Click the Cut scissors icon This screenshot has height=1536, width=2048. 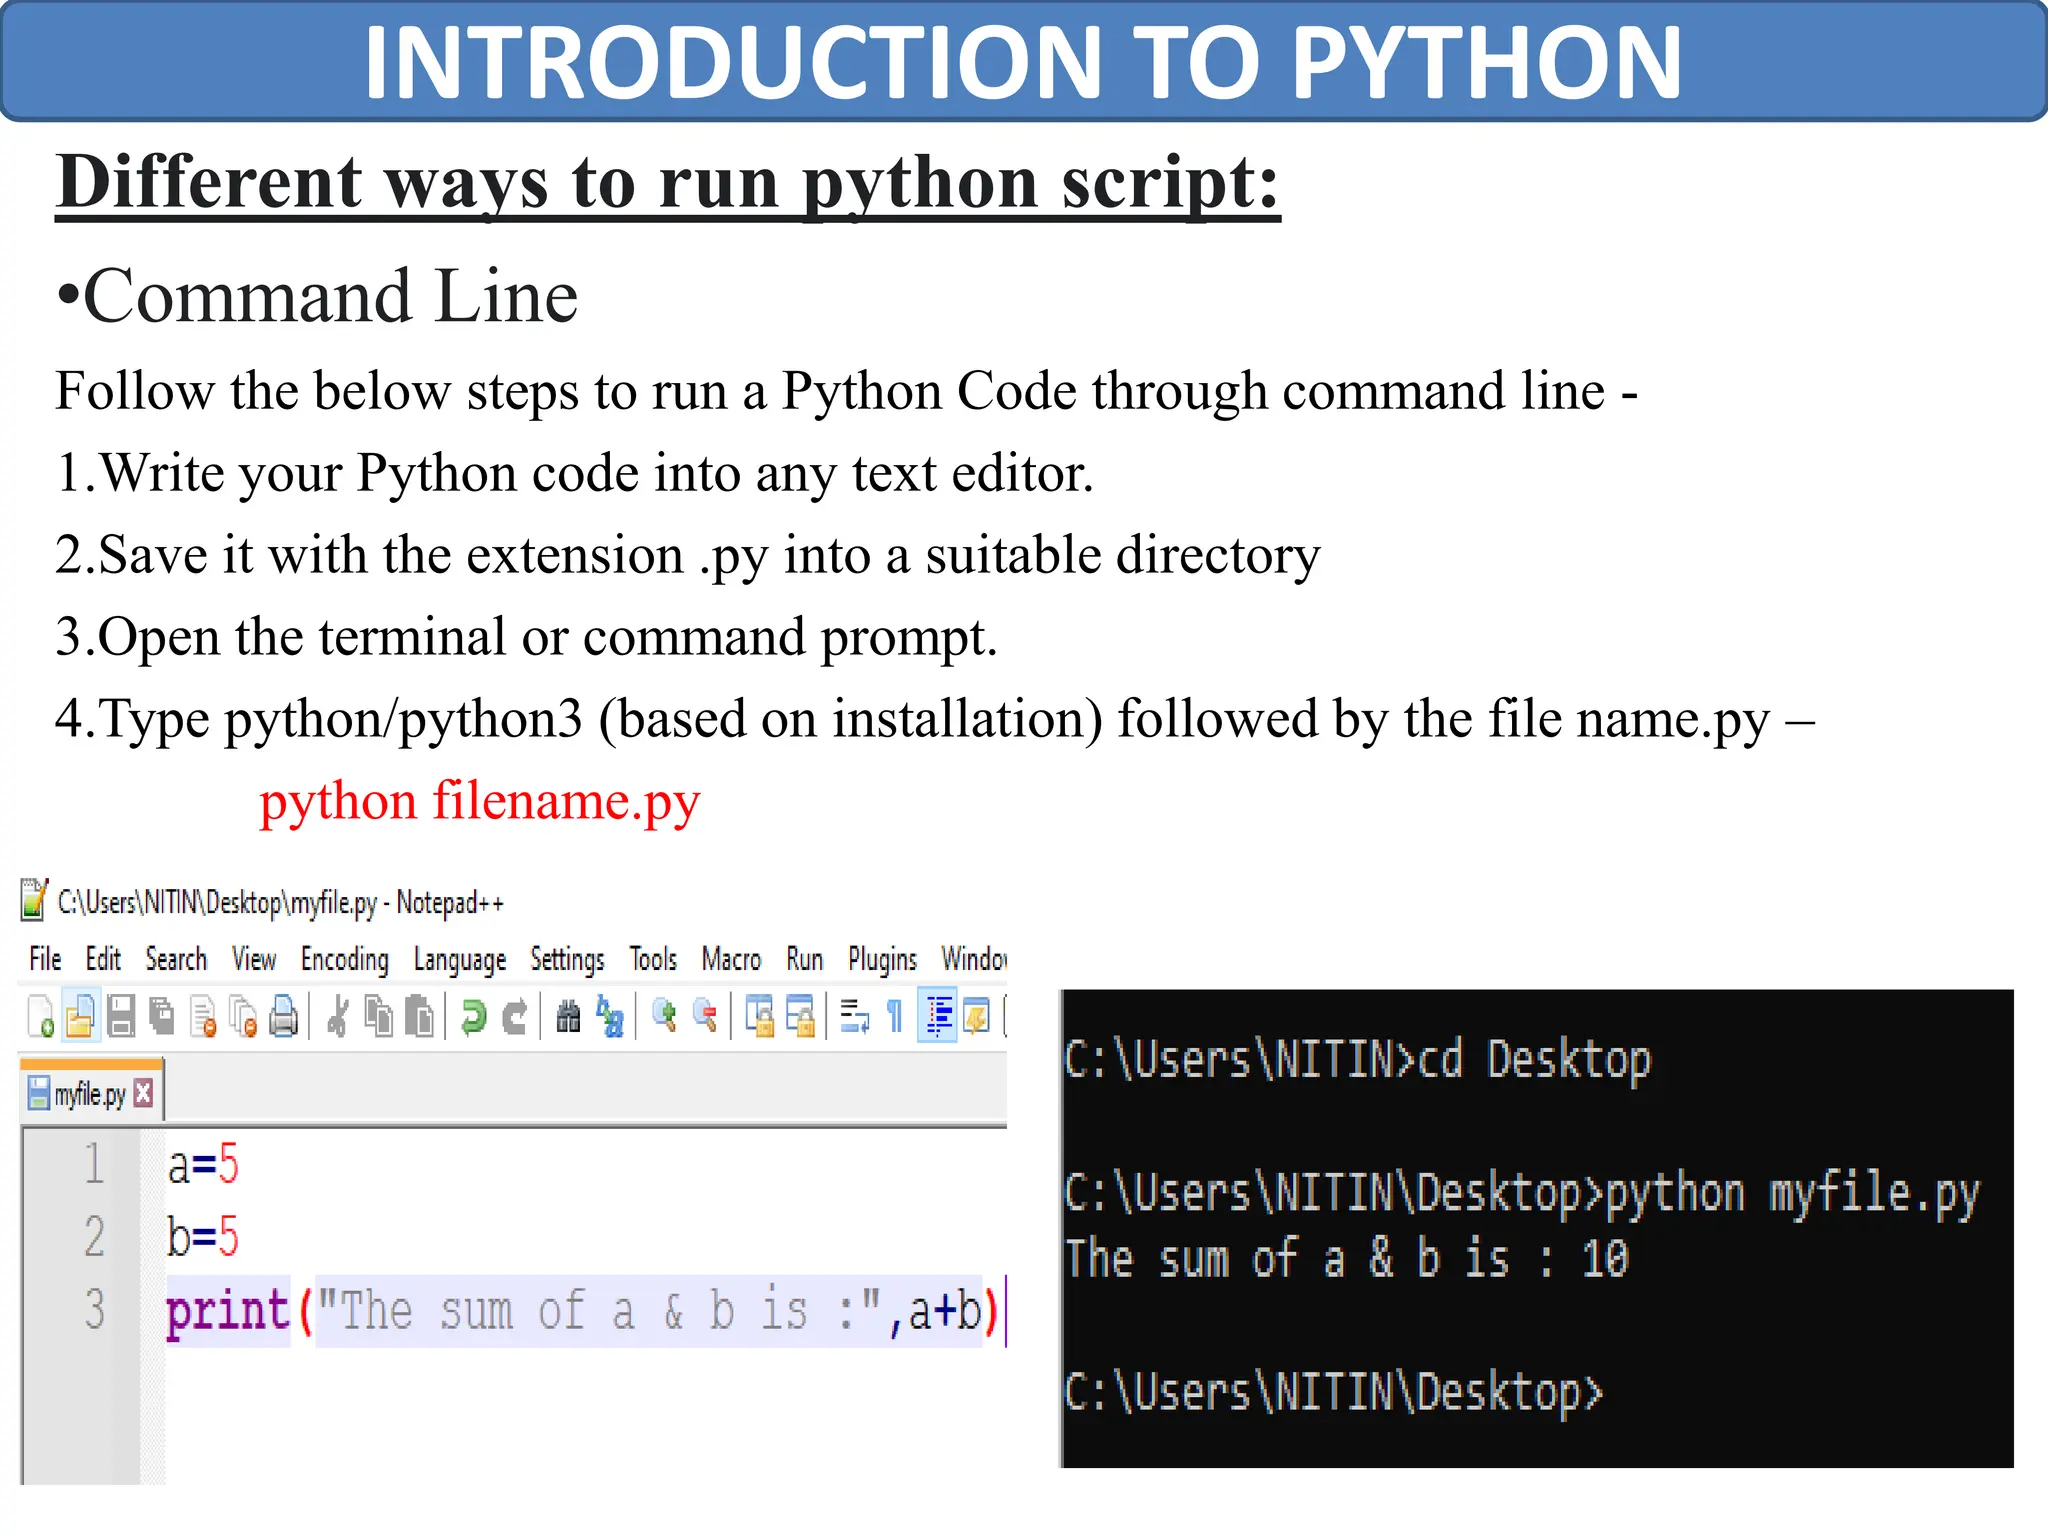tap(338, 1017)
